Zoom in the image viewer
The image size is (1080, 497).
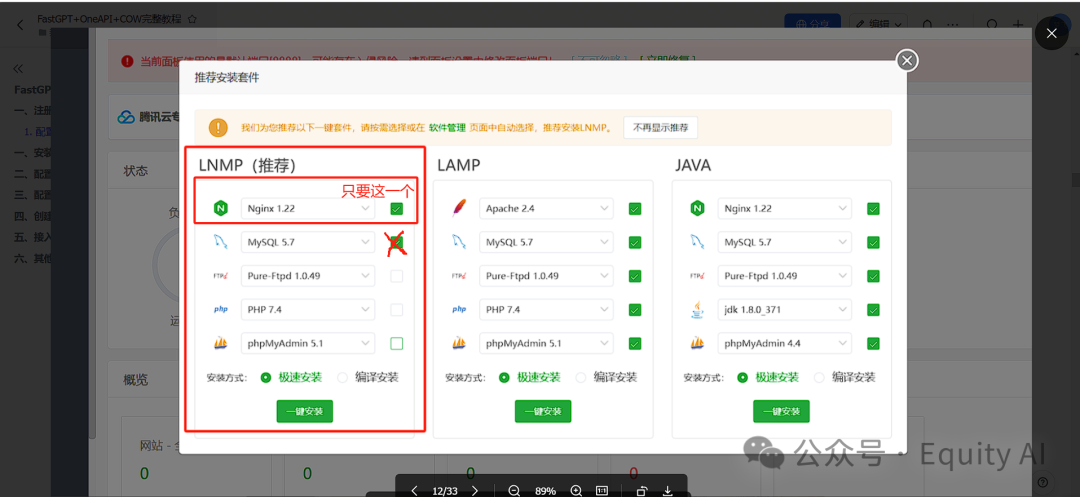(x=577, y=491)
